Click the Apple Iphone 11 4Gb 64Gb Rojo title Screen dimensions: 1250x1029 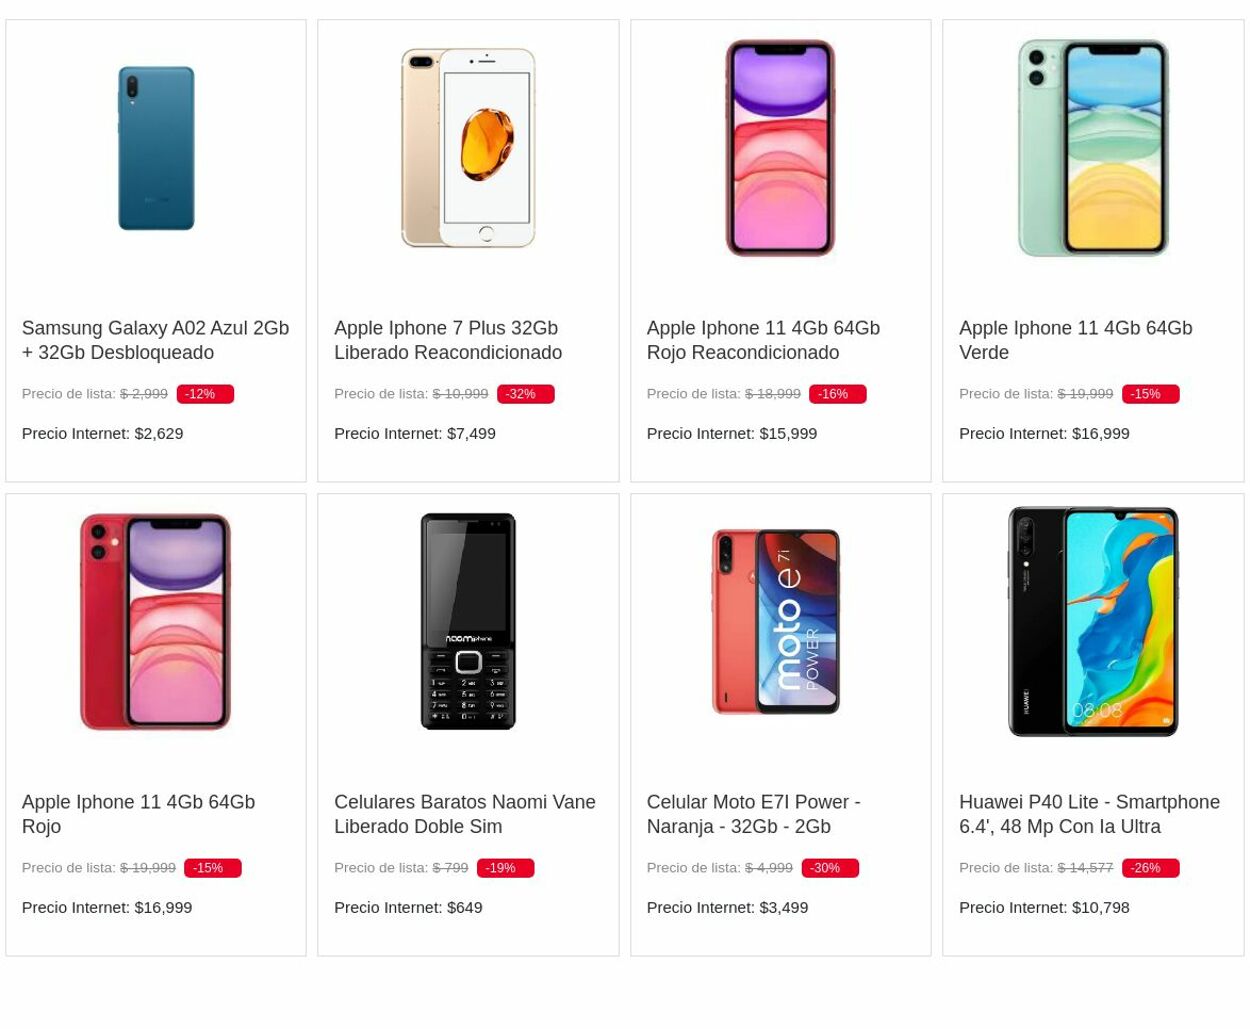[x=138, y=813]
